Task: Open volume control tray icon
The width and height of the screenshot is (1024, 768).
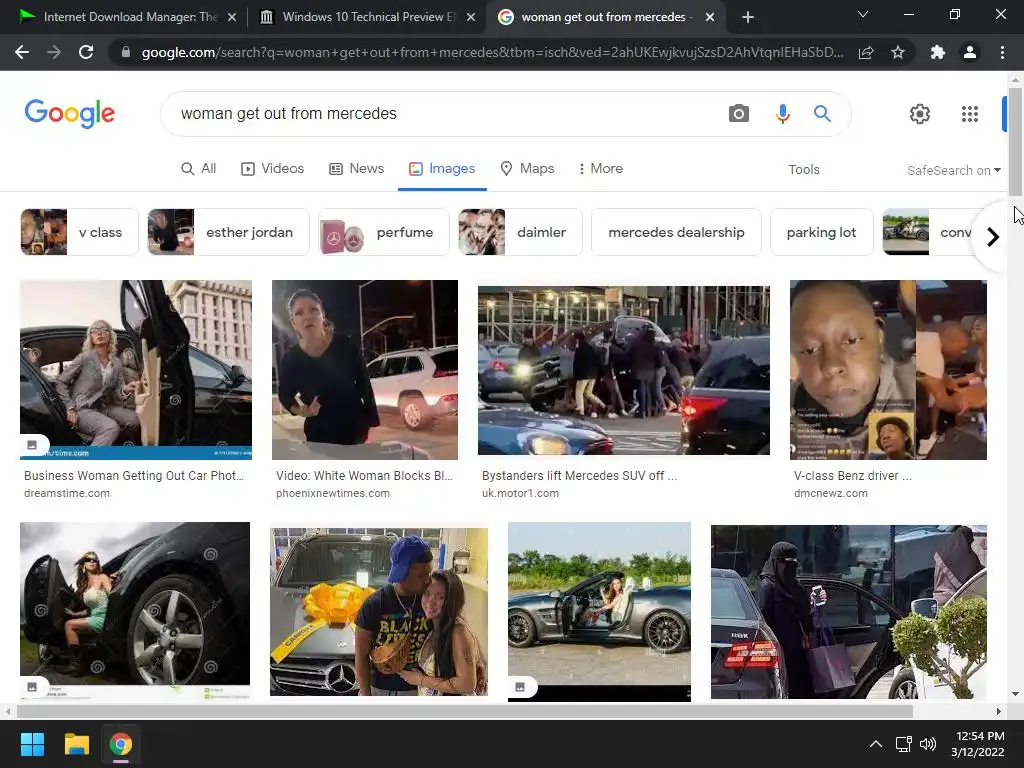Action: [x=927, y=744]
